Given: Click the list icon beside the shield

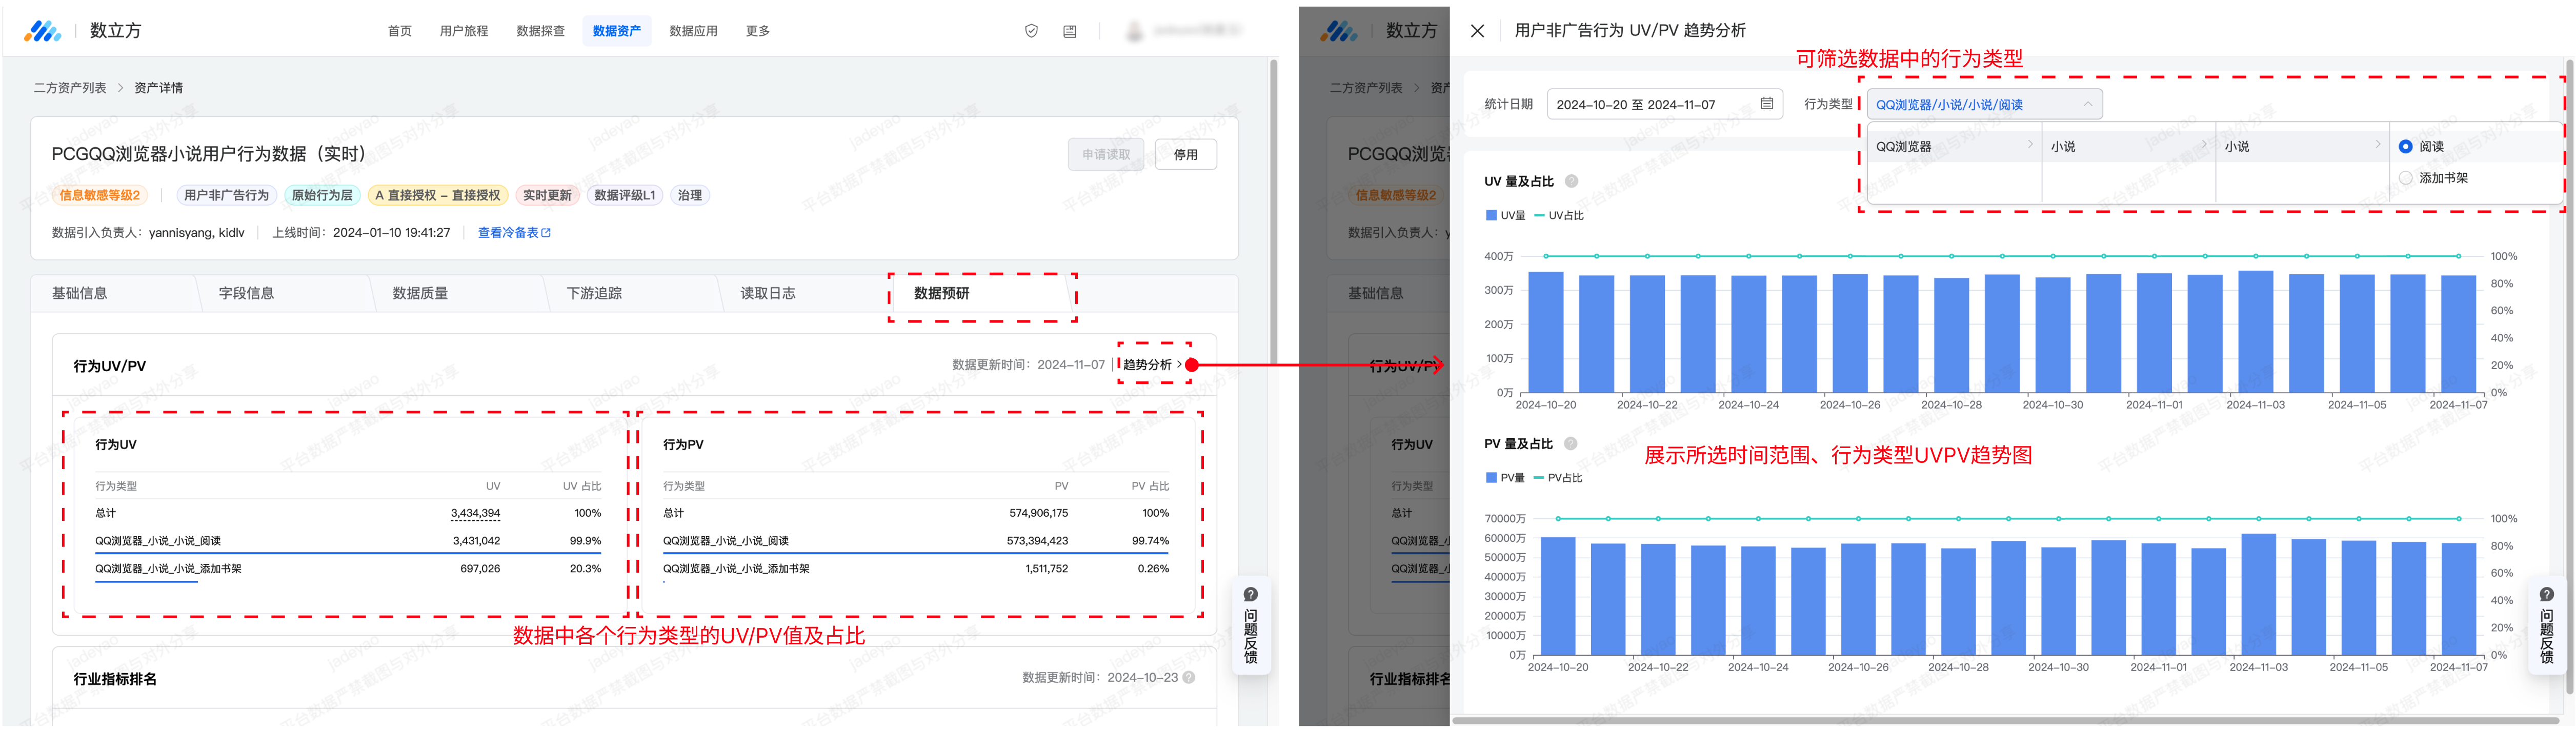Looking at the screenshot, I should [1069, 31].
